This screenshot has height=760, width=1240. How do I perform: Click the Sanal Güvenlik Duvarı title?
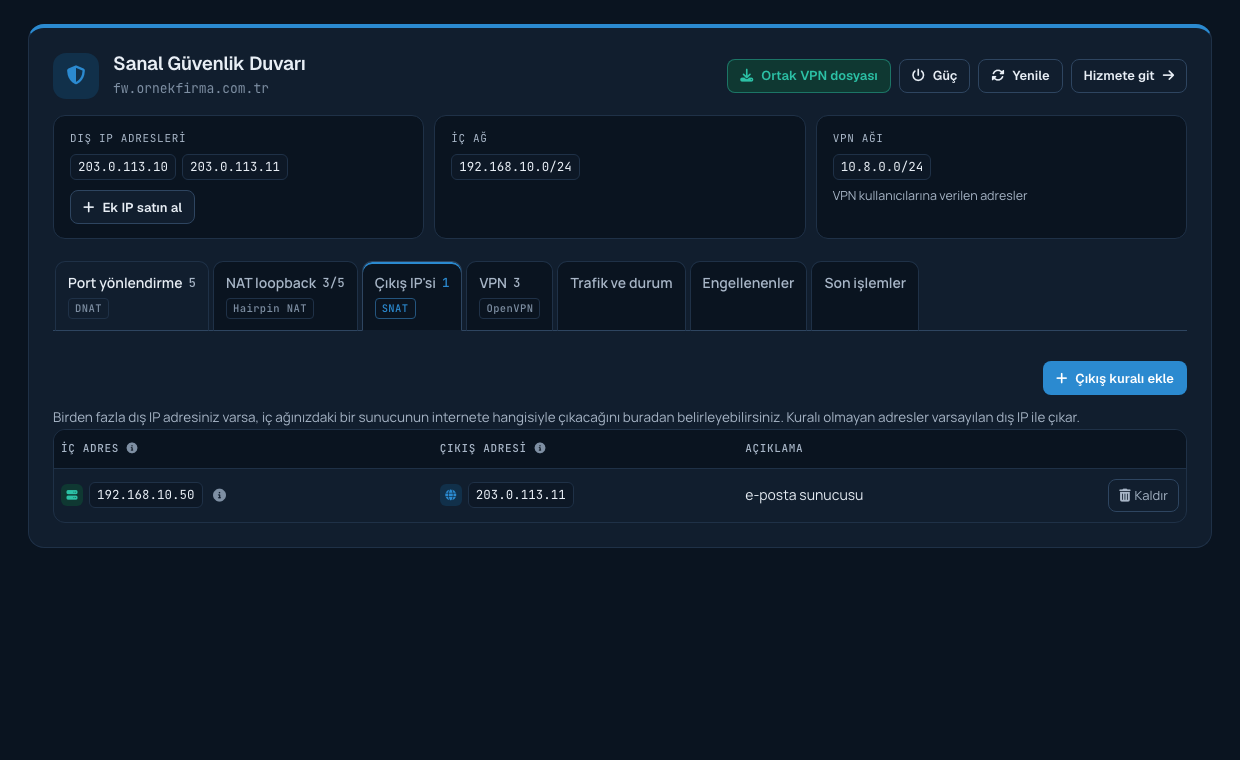[x=209, y=64]
